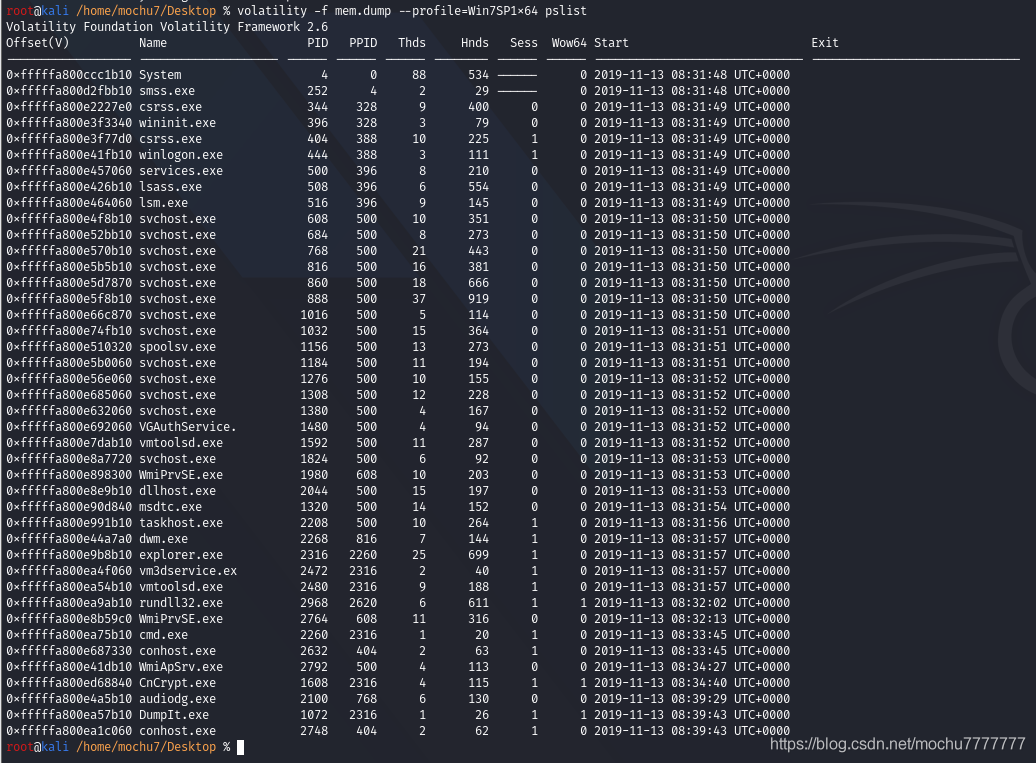Click the Hnds column header
This screenshot has height=763, width=1036.
pyautogui.click(x=474, y=43)
